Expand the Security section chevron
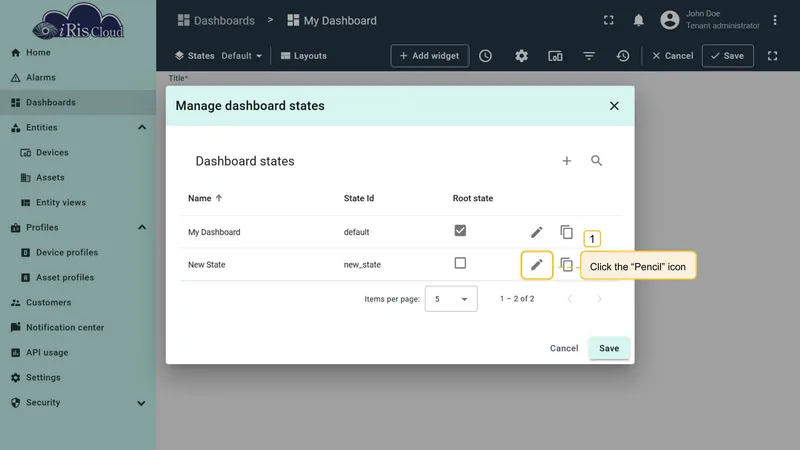 tap(142, 403)
